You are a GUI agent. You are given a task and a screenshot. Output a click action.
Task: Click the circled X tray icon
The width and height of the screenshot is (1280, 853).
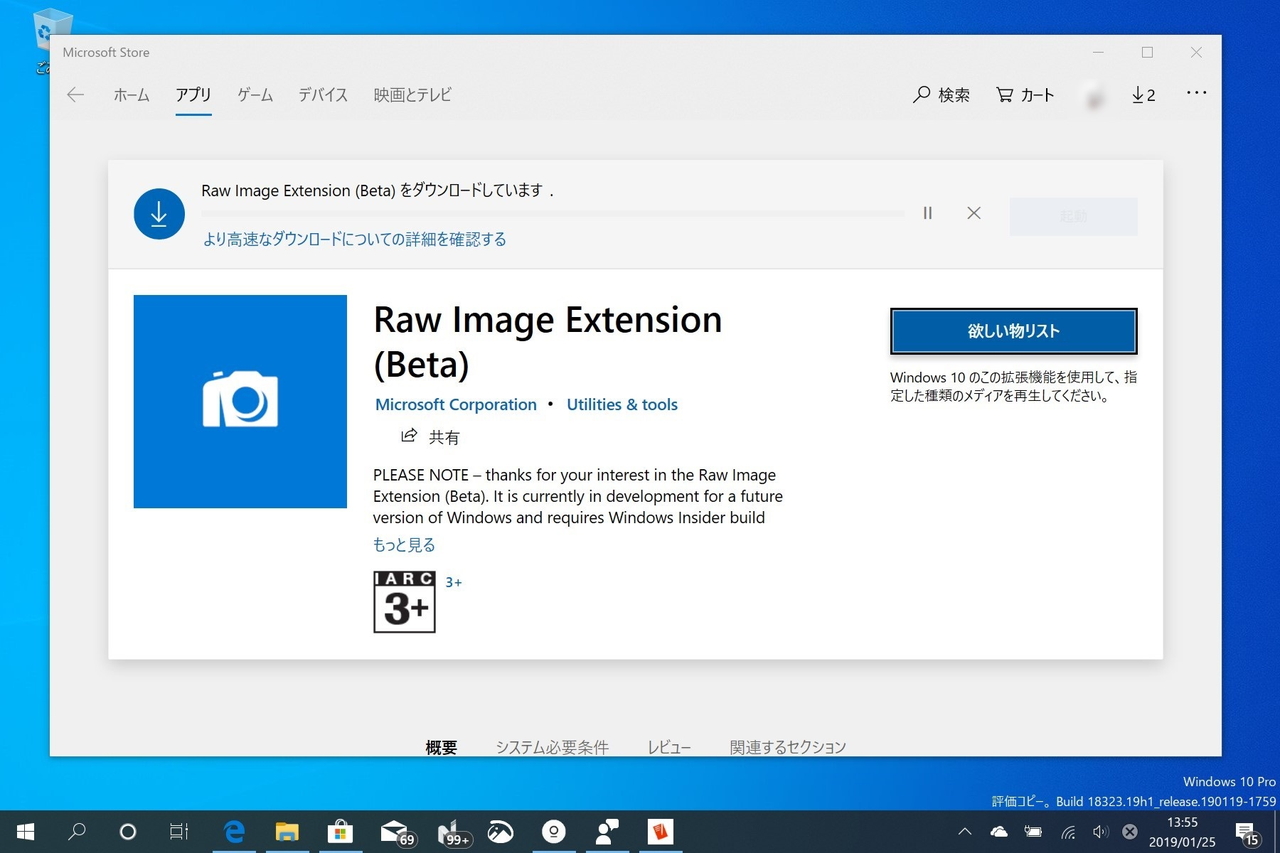pos(1130,832)
